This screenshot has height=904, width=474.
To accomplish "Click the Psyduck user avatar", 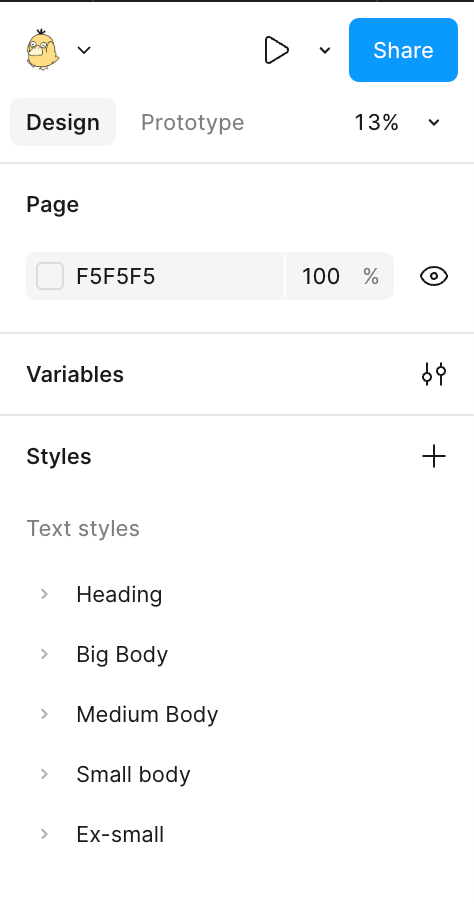I will [x=42, y=50].
